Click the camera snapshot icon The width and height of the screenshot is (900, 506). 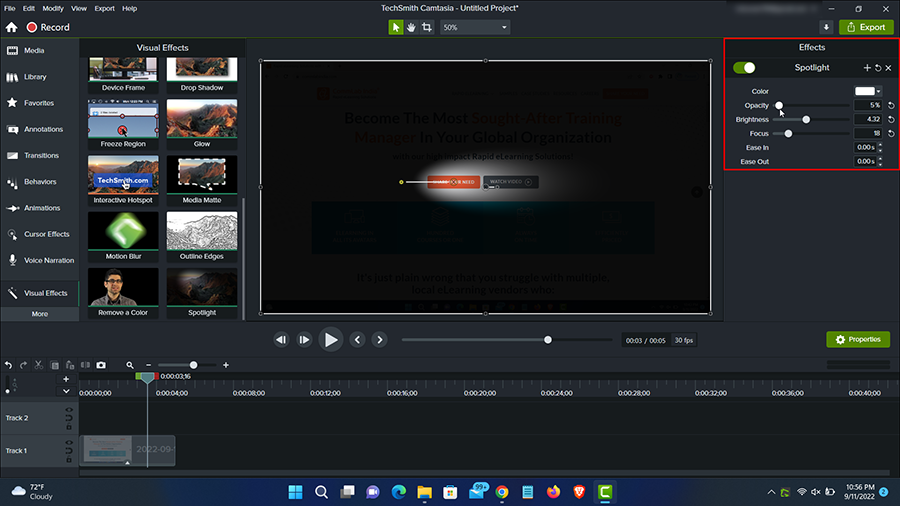(x=101, y=365)
